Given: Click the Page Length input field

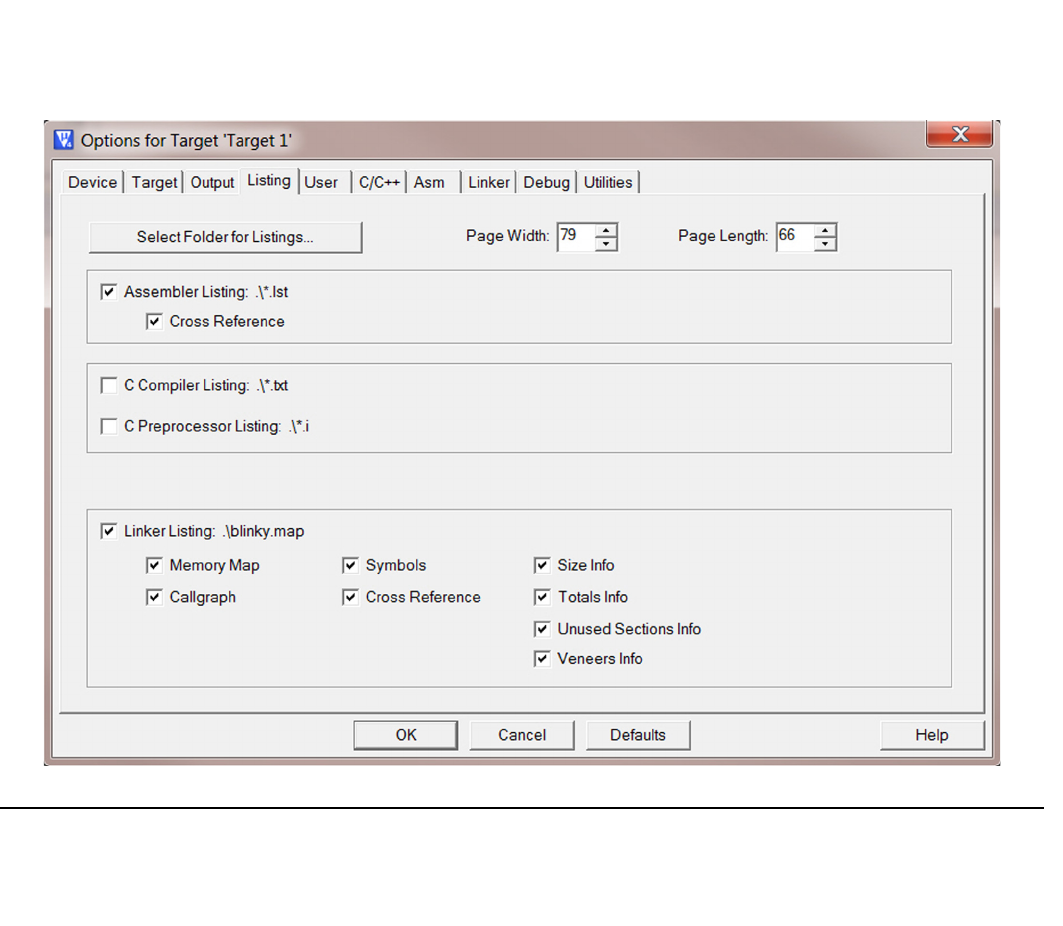Looking at the screenshot, I should point(795,237).
